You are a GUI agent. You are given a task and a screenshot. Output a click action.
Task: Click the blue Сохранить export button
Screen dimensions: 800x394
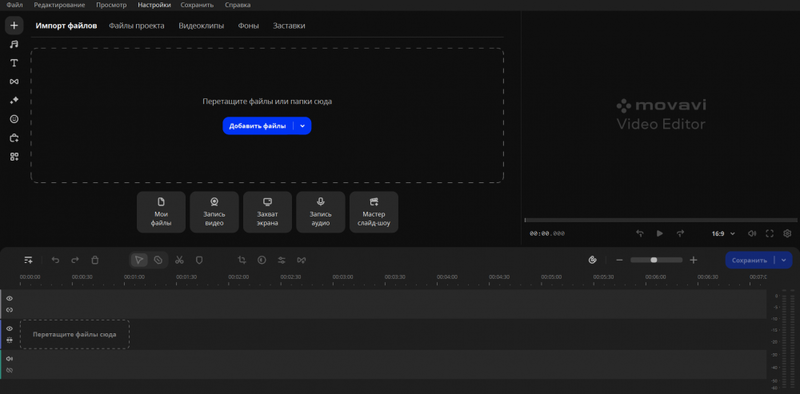pyautogui.click(x=749, y=260)
